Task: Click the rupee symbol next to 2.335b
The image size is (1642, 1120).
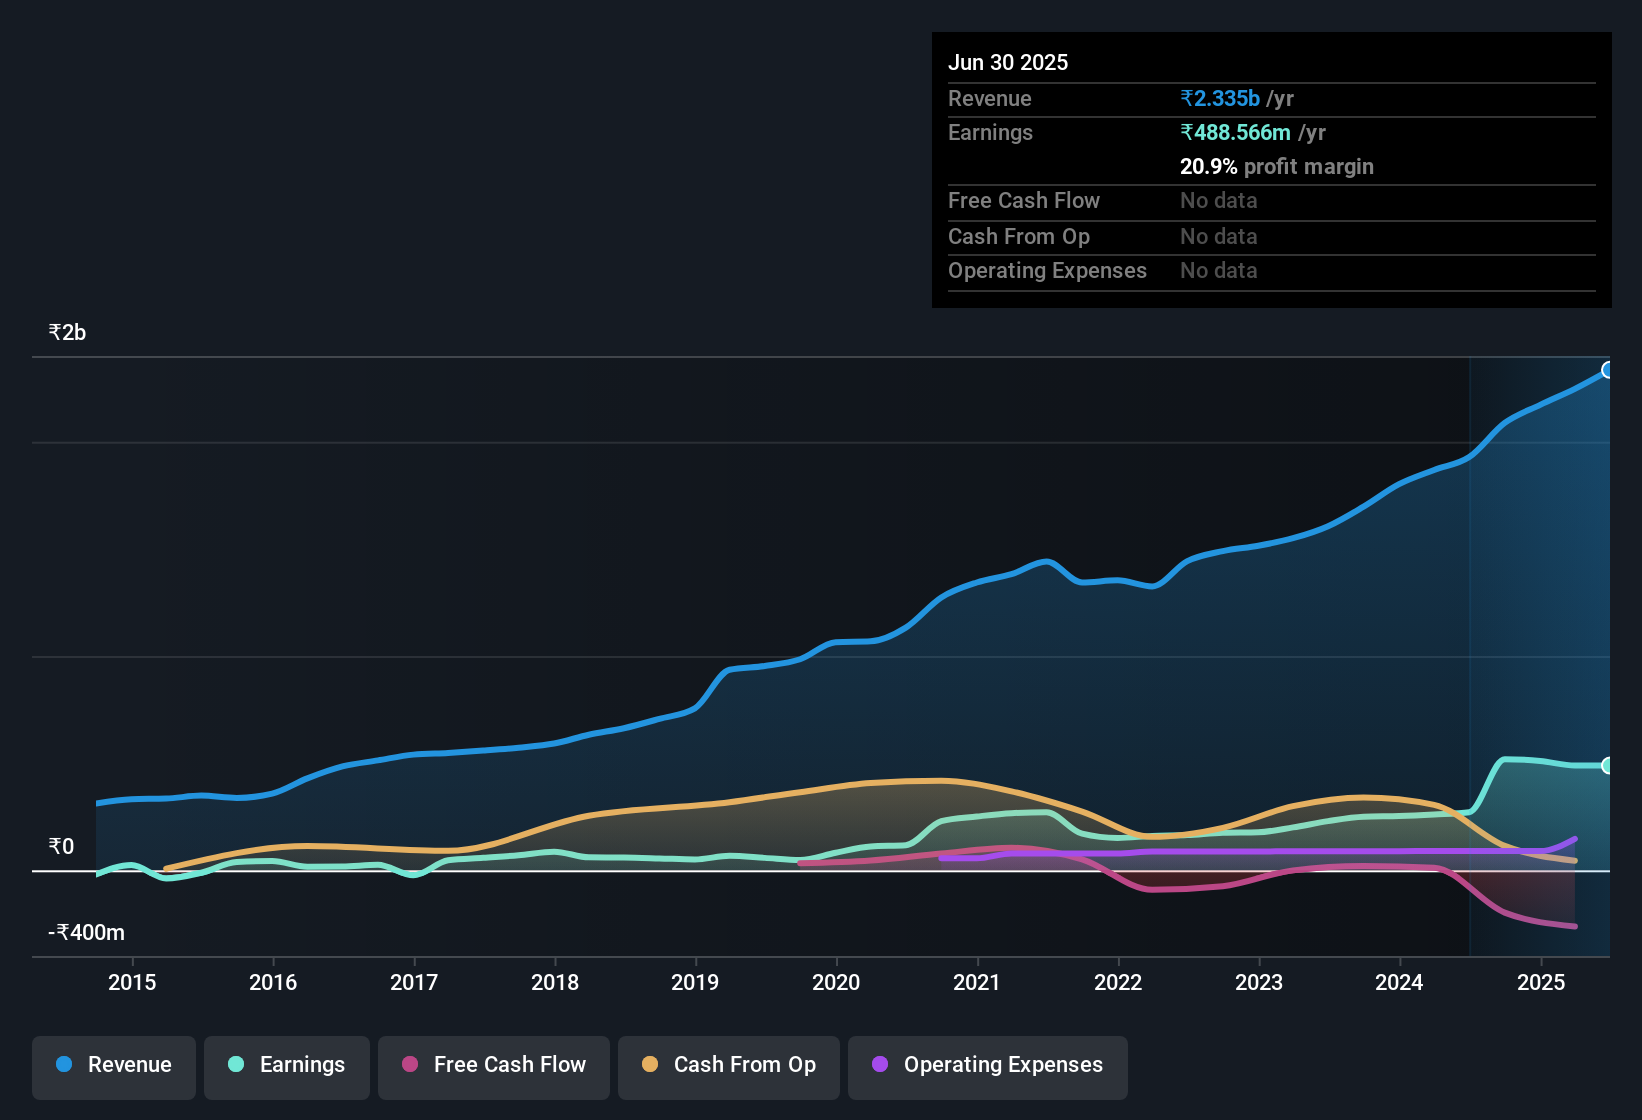Action: click(x=1187, y=98)
